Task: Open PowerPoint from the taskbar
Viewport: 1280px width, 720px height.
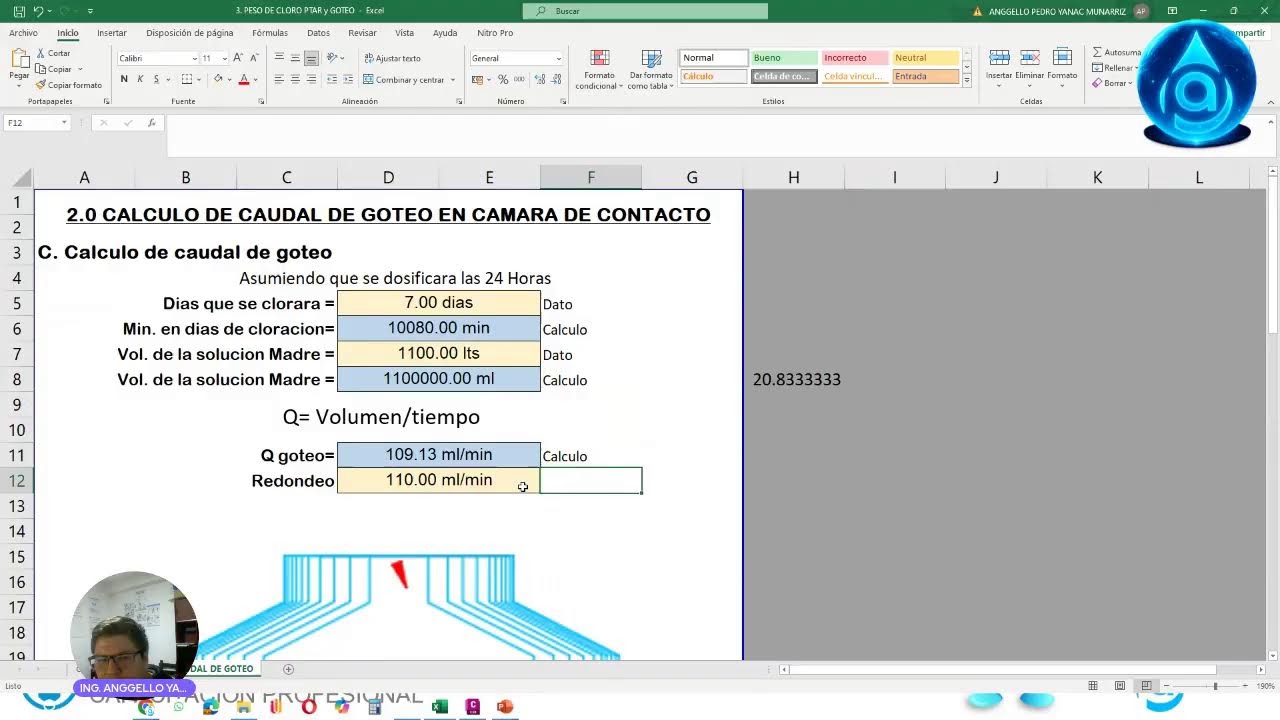Action: click(x=505, y=707)
